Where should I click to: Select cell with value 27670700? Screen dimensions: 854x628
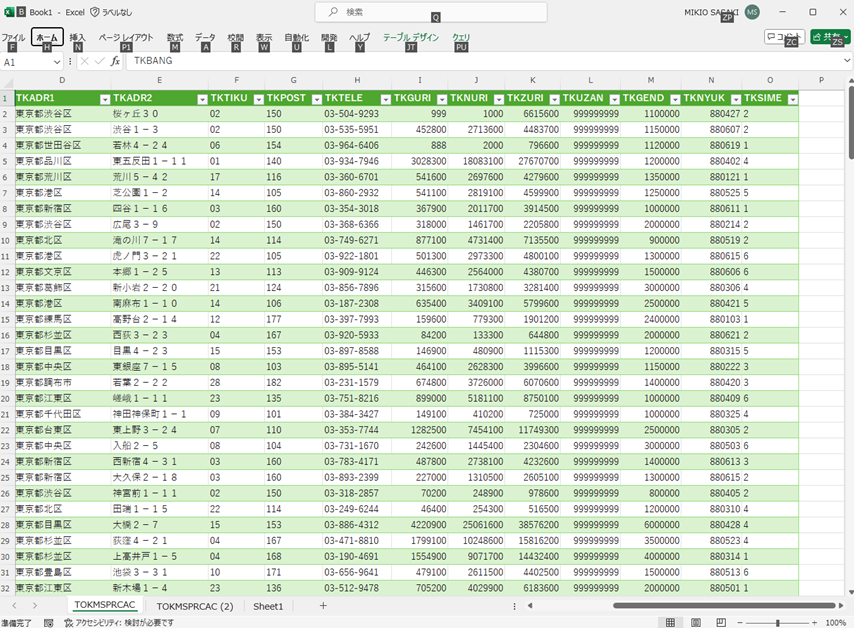533,161
